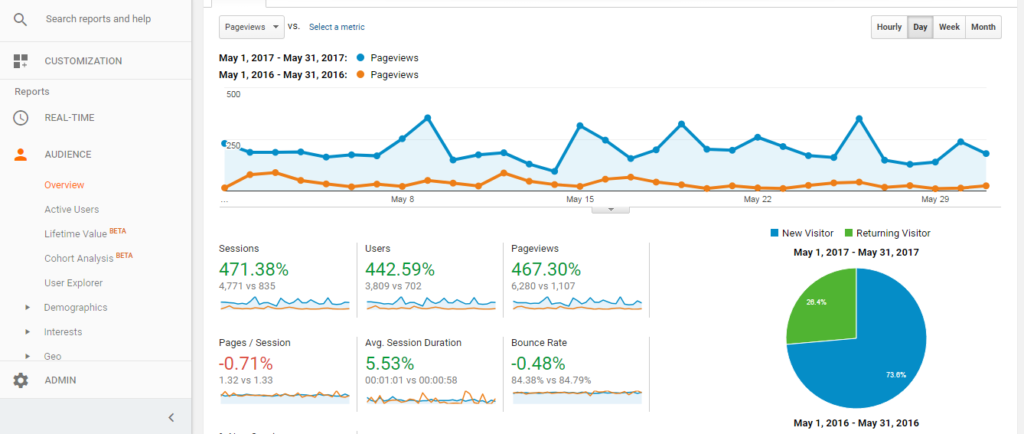Click the Real-Time clock icon
The image size is (1024, 434).
pyautogui.click(x=20, y=118)
